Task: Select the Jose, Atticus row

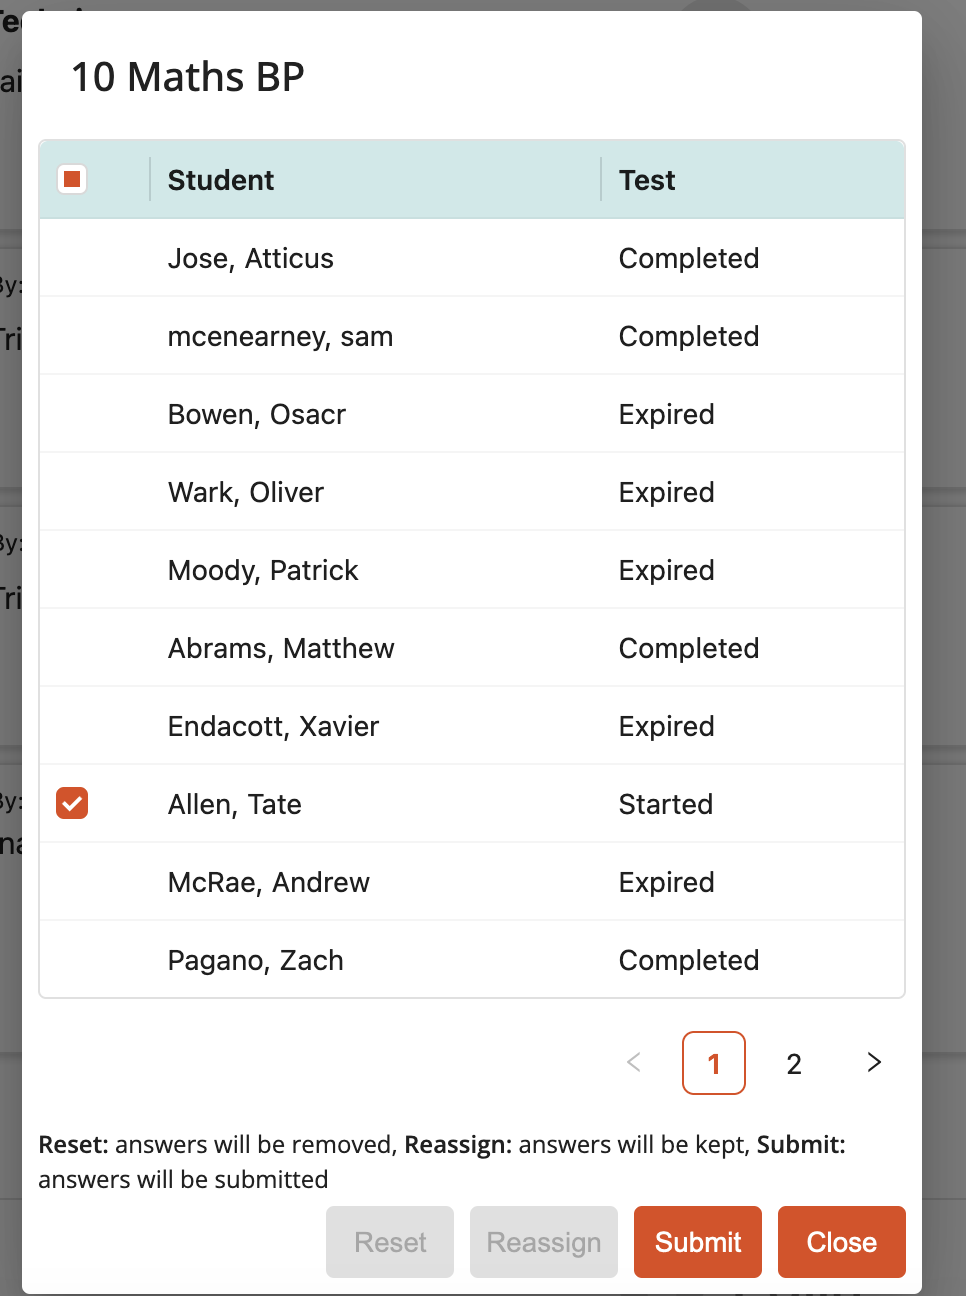Action: coord(472,258)
